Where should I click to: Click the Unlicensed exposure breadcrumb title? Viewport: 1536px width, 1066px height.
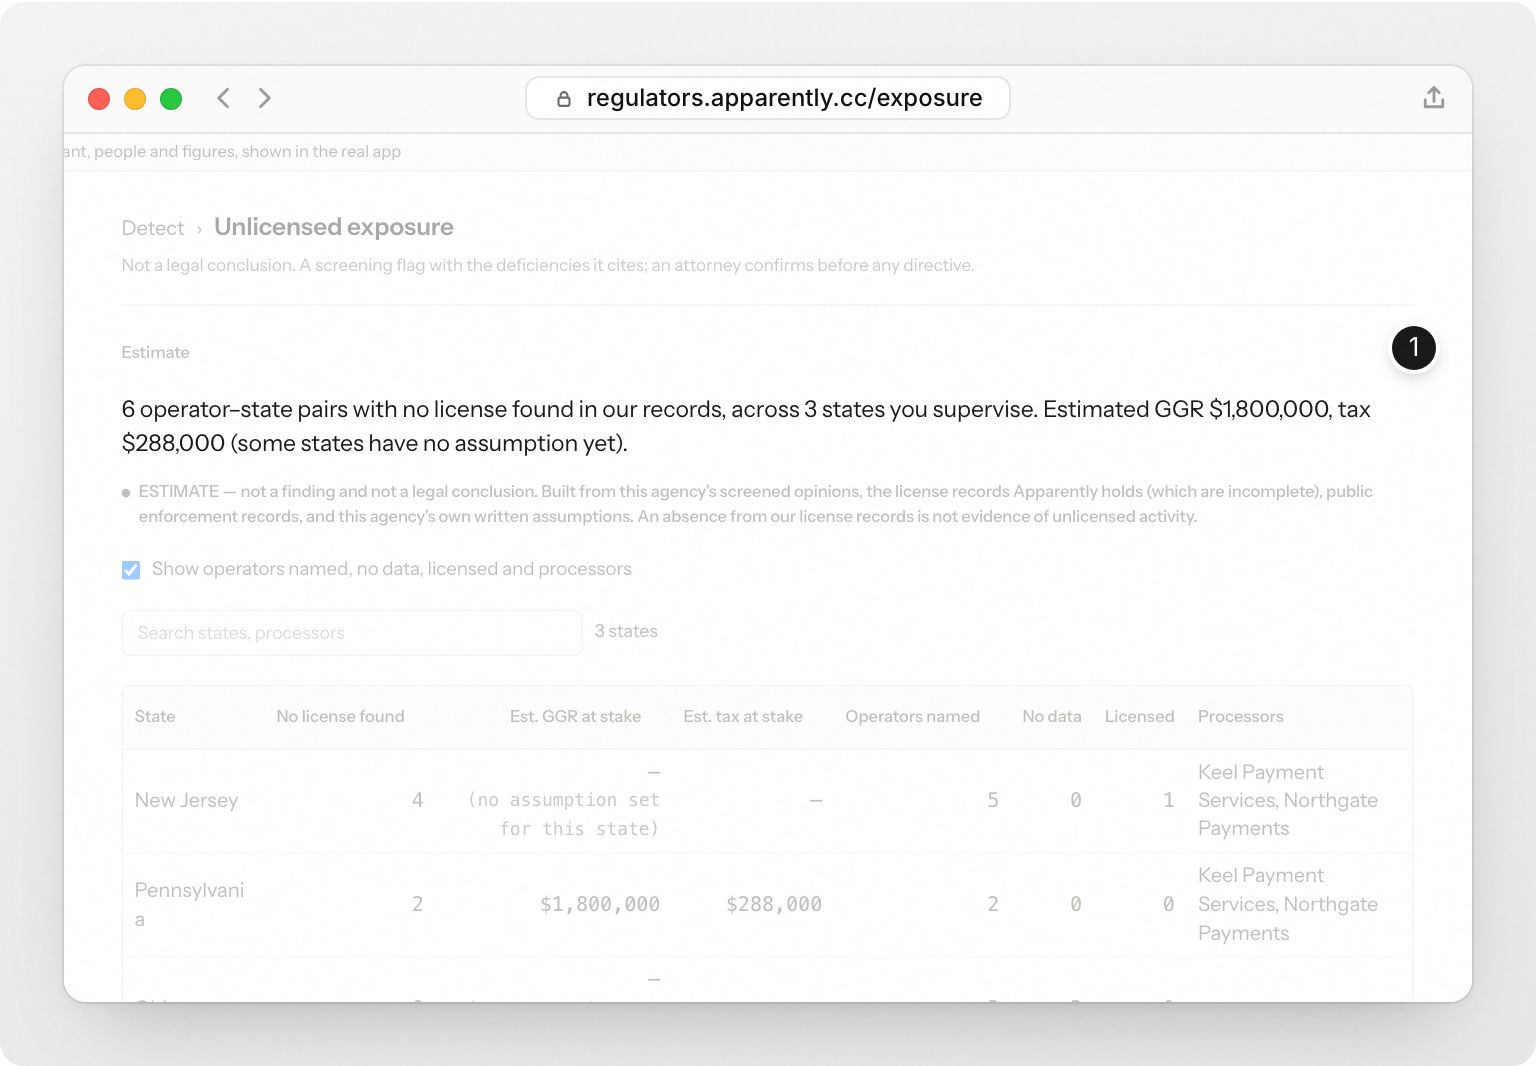coord(334,227)
